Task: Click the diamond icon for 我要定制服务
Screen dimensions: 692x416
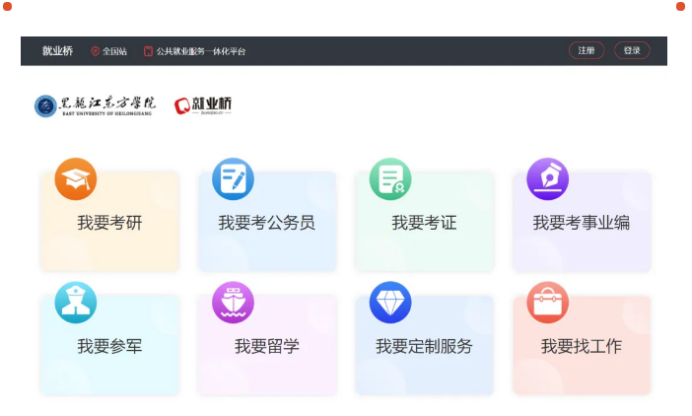Action: 390,302
